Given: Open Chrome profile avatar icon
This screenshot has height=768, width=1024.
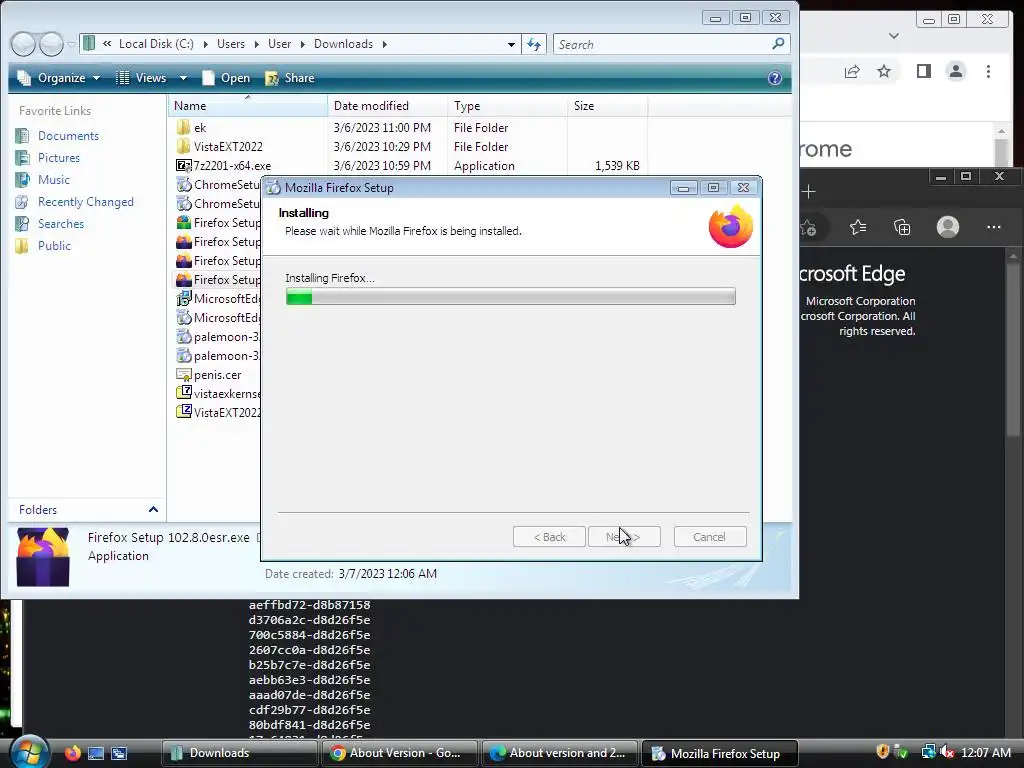Looking at the screenshot, I should 955,71.
